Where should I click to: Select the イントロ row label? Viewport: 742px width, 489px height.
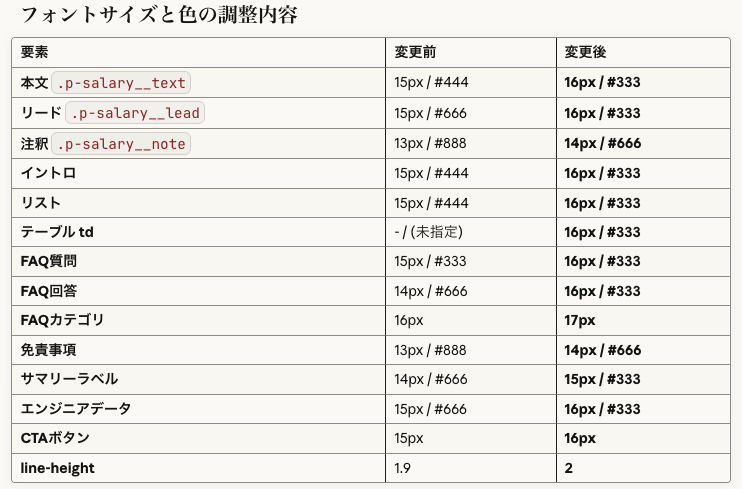coord(48,173)
